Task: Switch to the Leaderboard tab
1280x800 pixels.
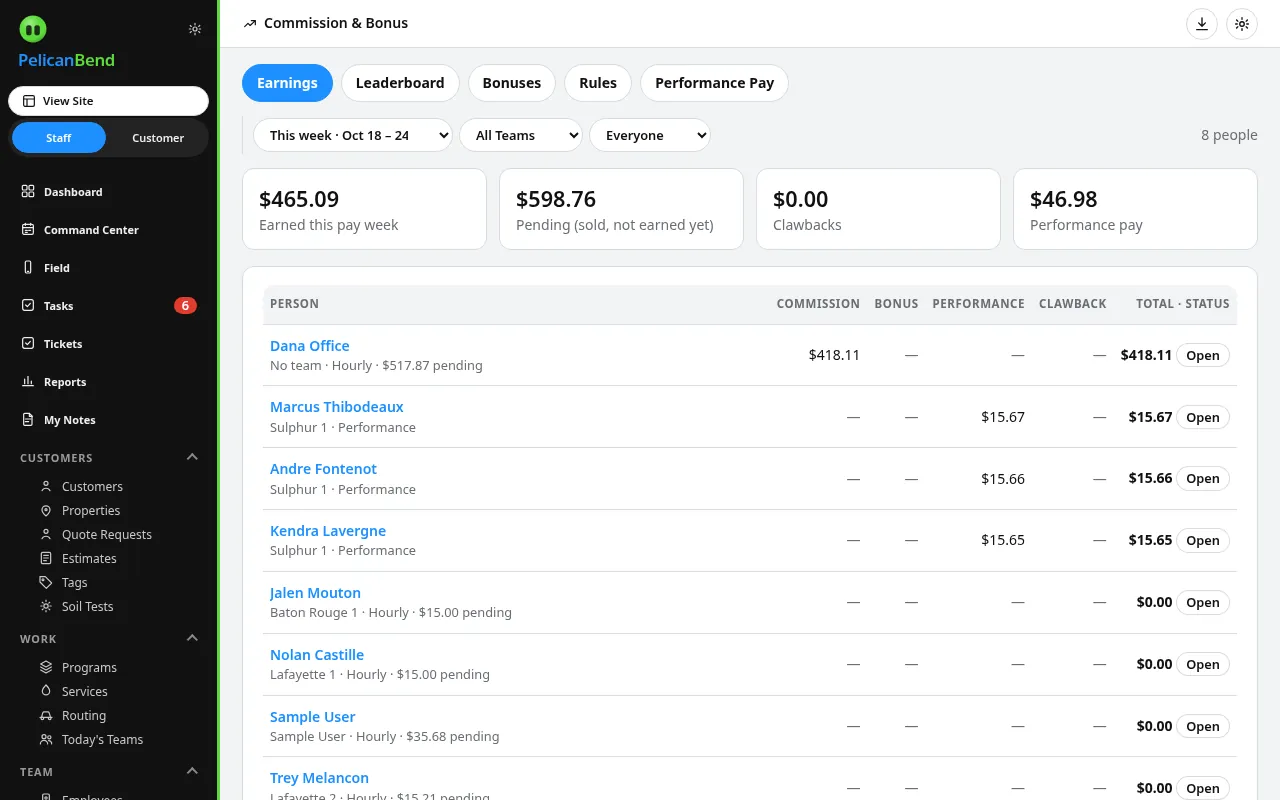Action: (x=400, y=83)
